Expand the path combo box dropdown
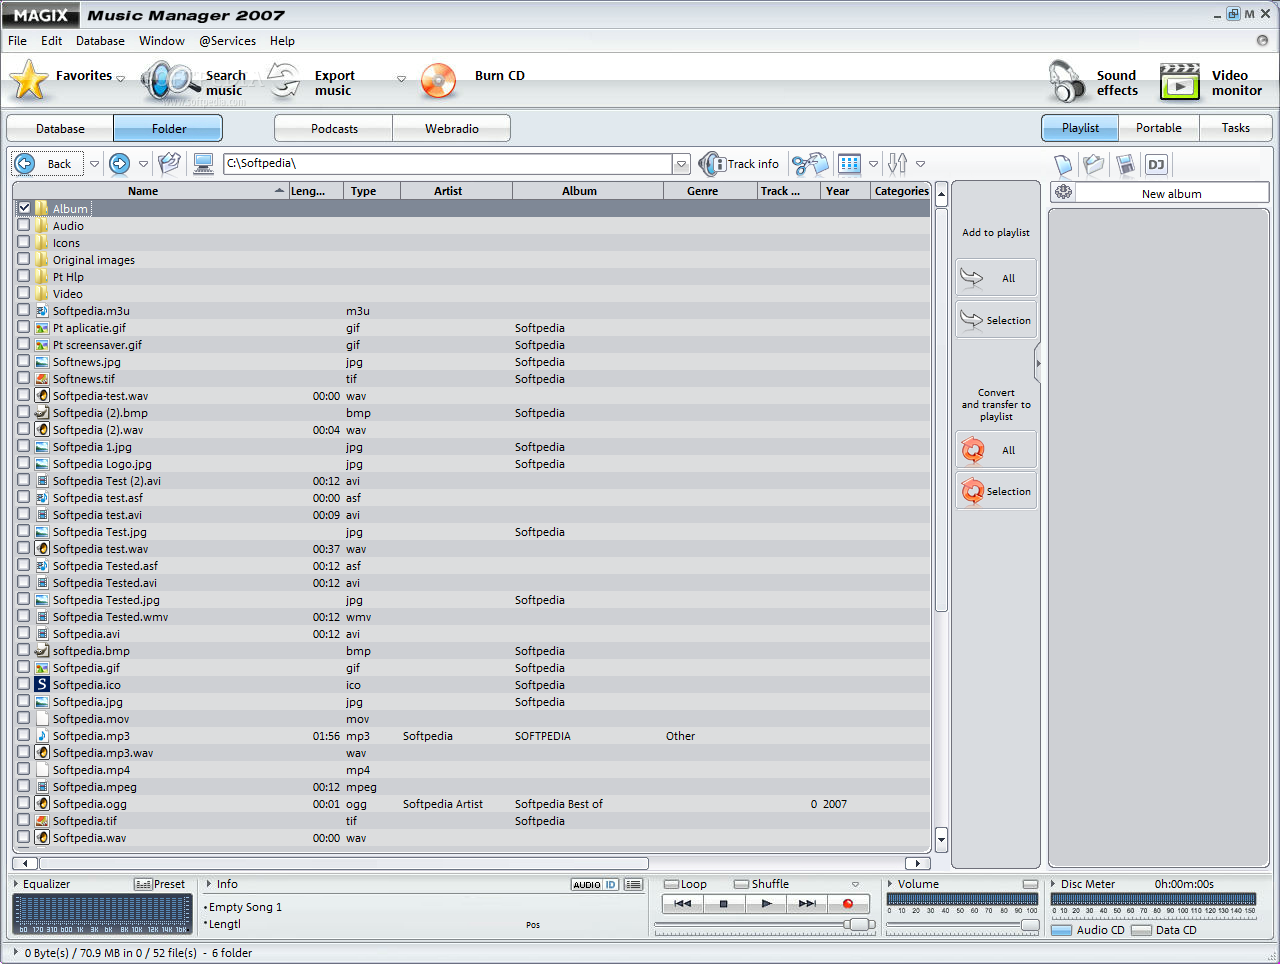 (681, 164)
